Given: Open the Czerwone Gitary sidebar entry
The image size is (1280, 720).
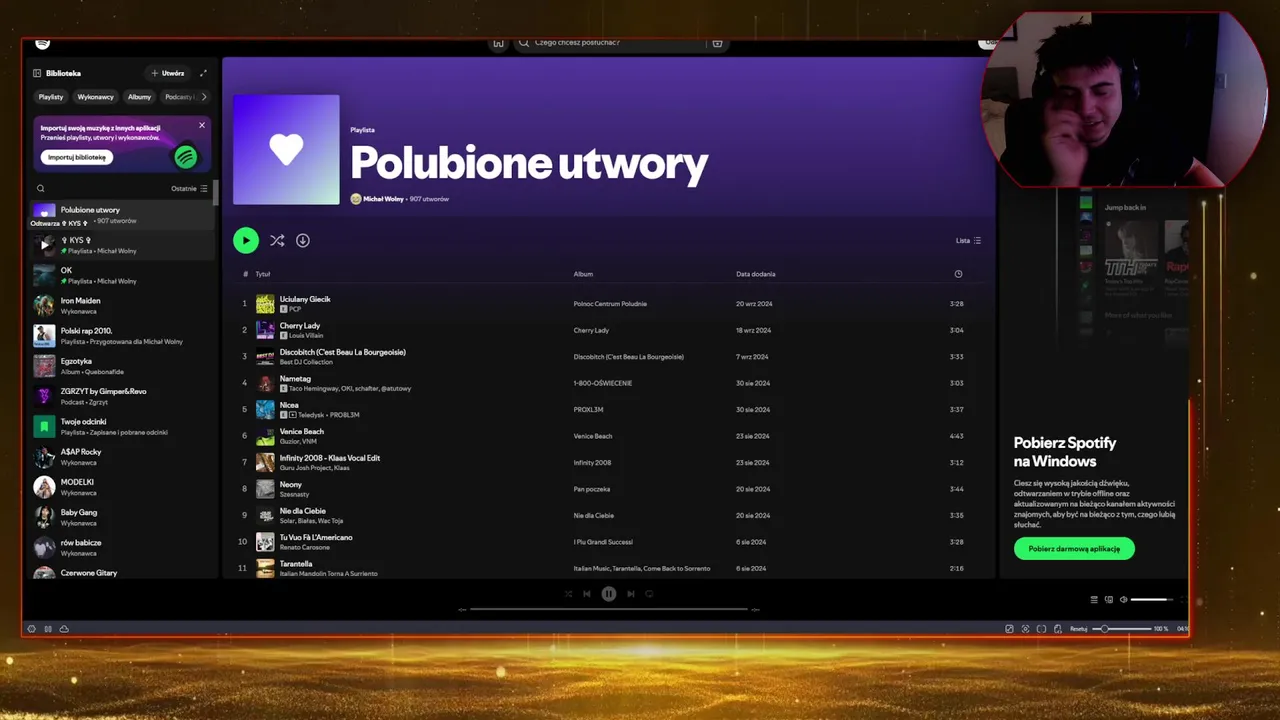Looking at the screenshot, I should 122,573.
